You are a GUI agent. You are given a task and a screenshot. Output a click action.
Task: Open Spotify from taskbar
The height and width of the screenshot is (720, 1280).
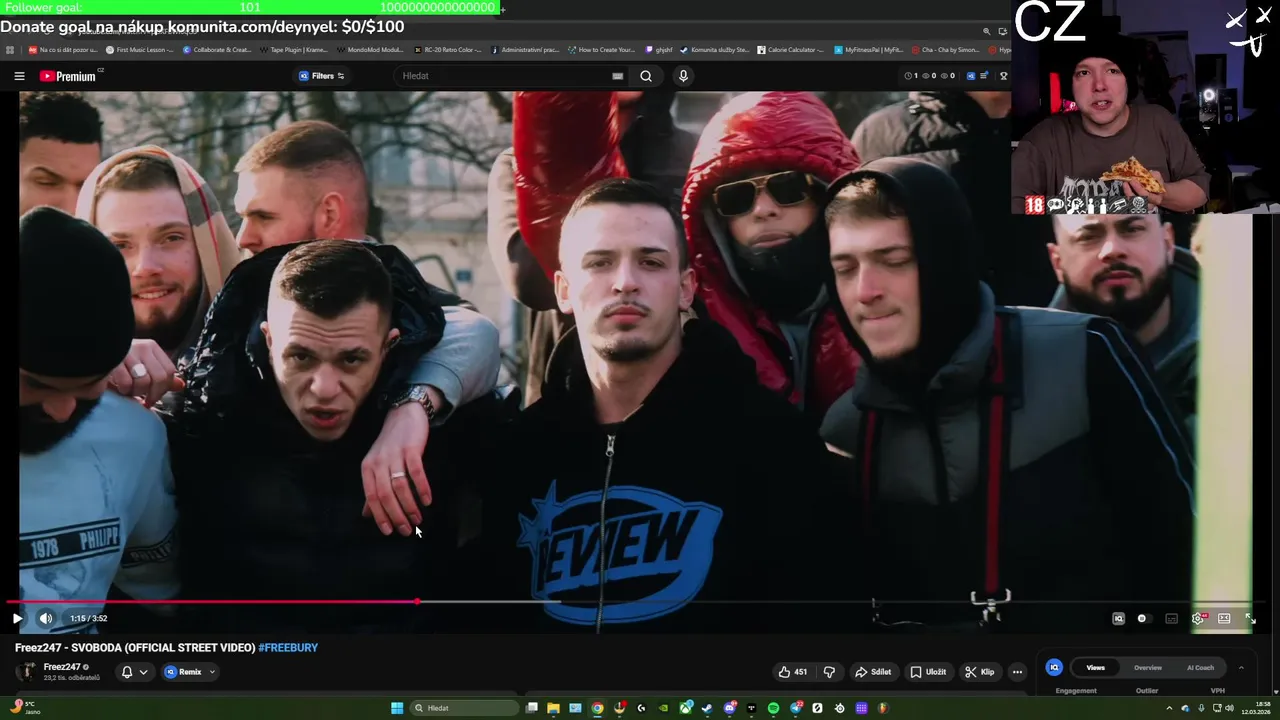773,708
